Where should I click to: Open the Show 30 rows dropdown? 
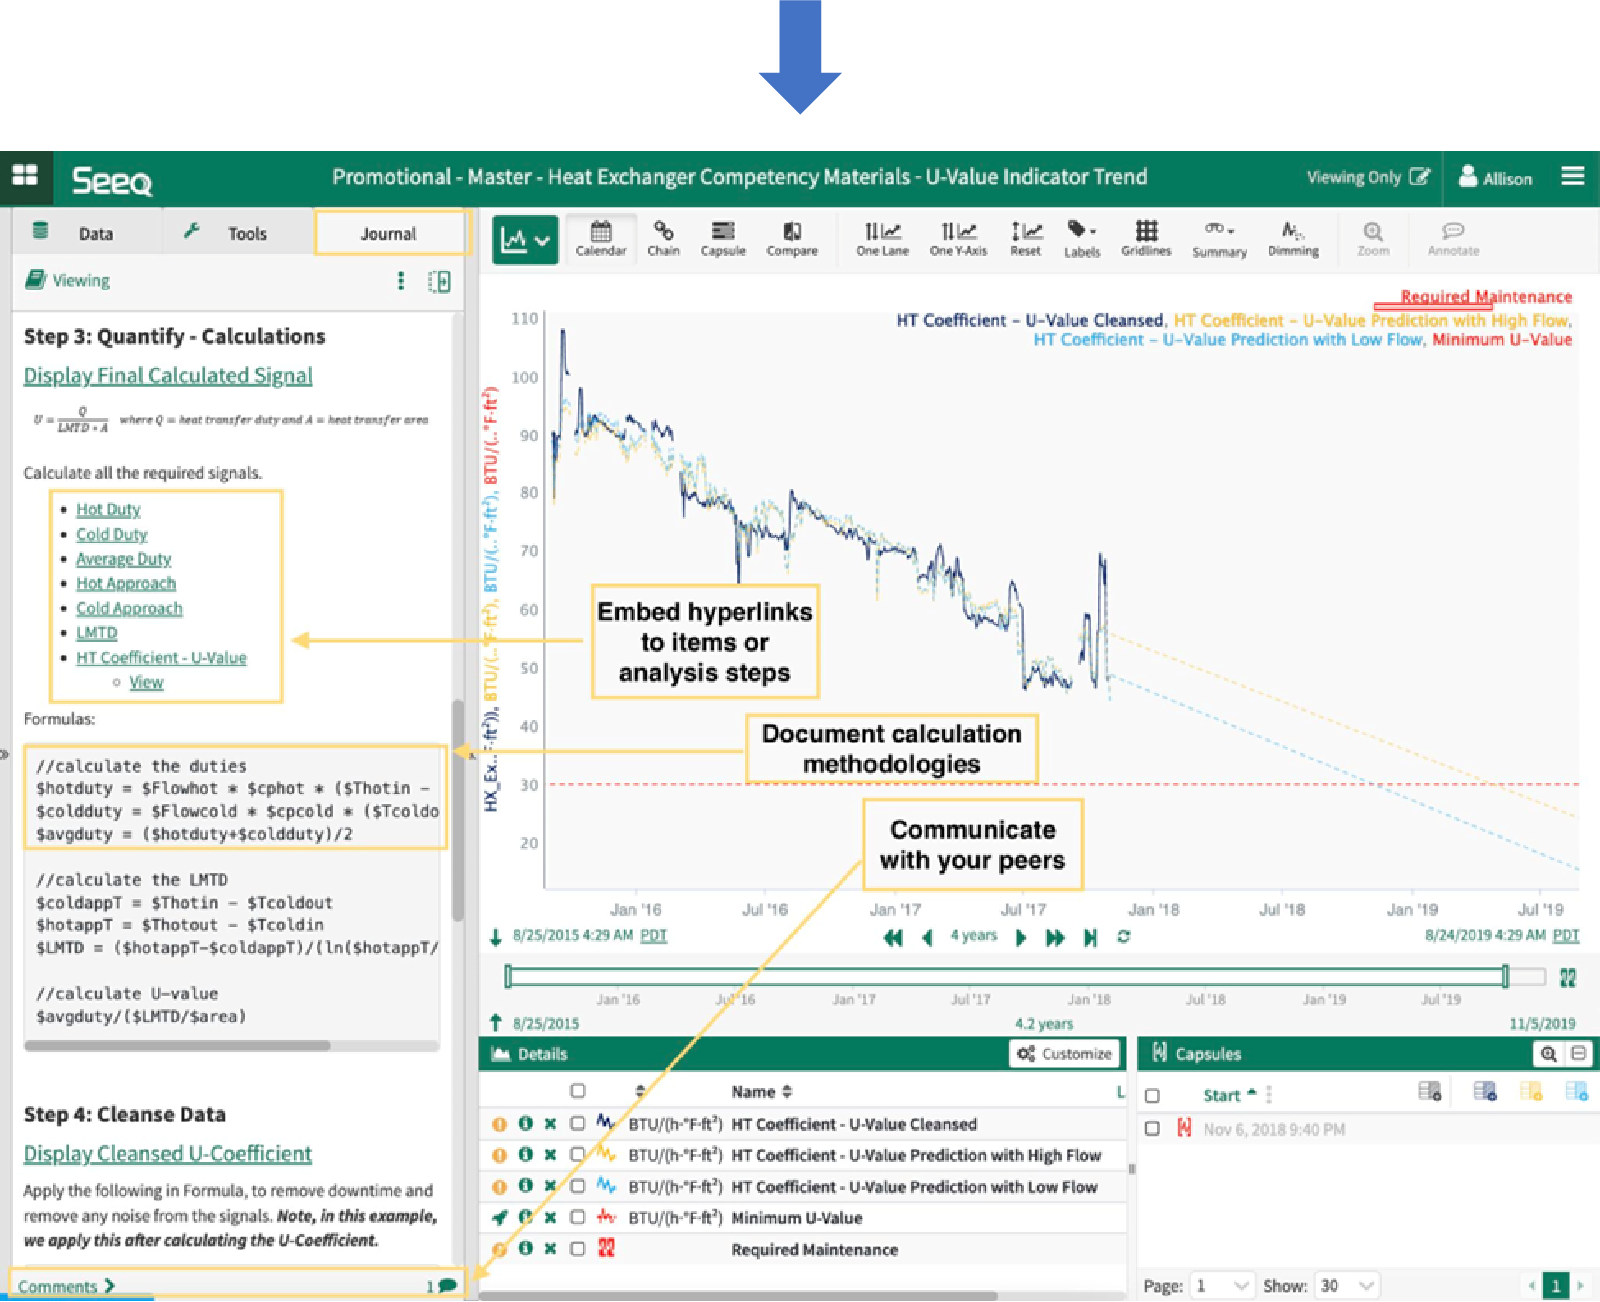pos(1348,1285)
